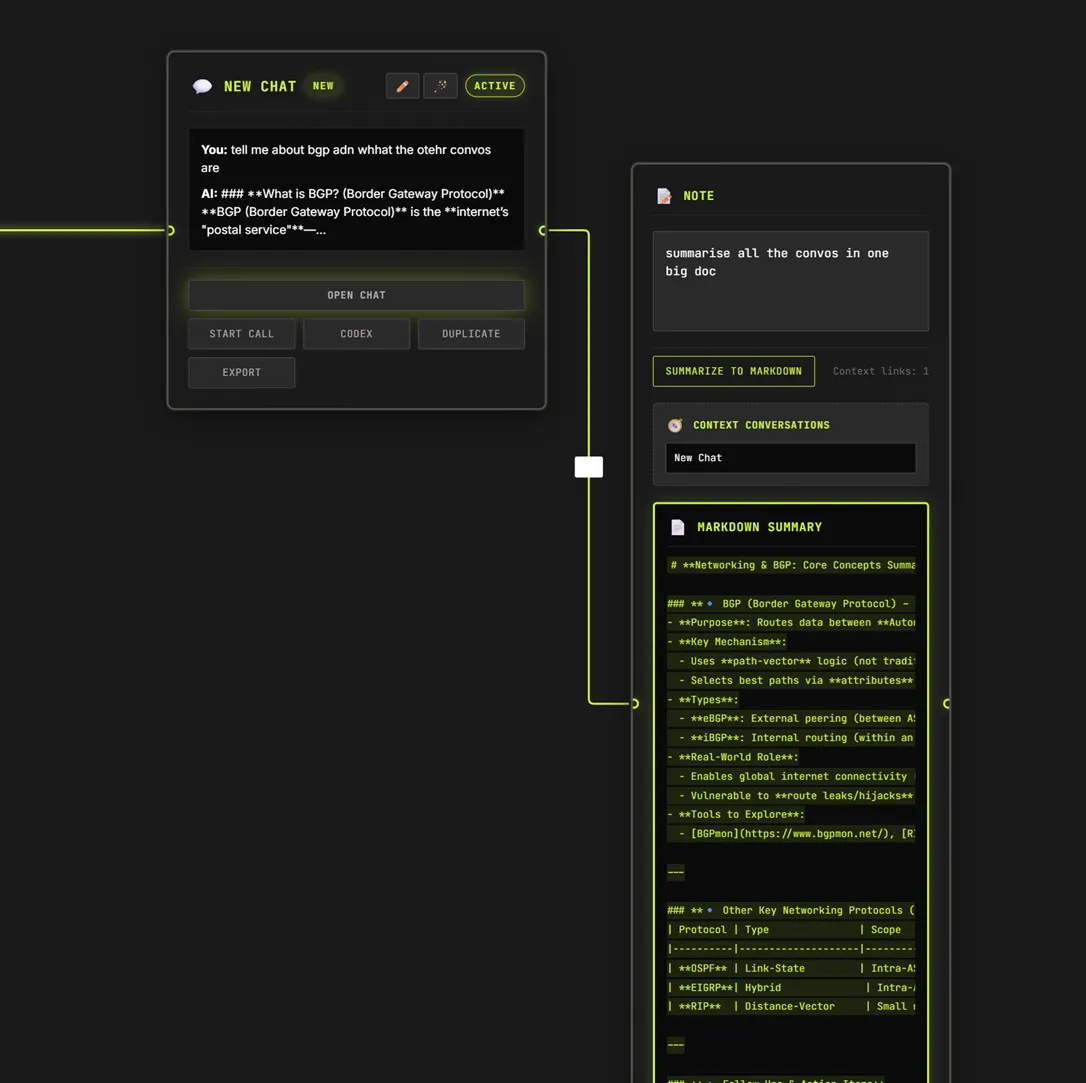
Task: Click the CODEX button
Action: 357,334
